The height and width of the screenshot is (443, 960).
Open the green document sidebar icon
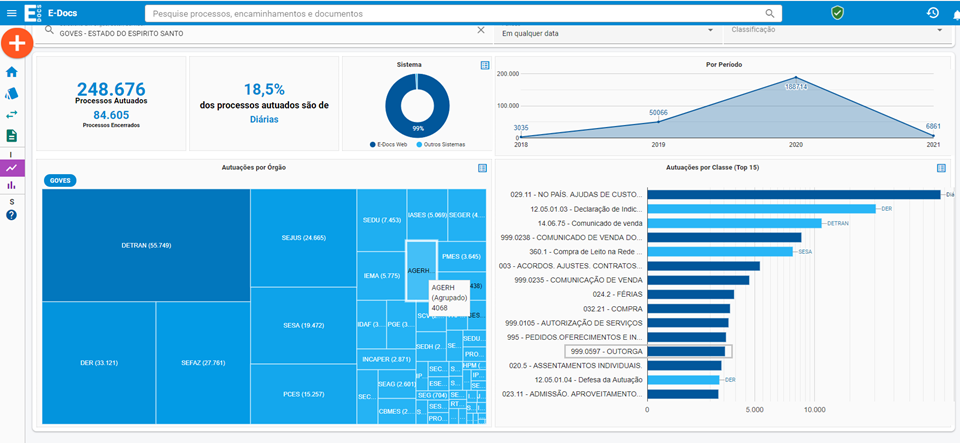click(12, 135)
